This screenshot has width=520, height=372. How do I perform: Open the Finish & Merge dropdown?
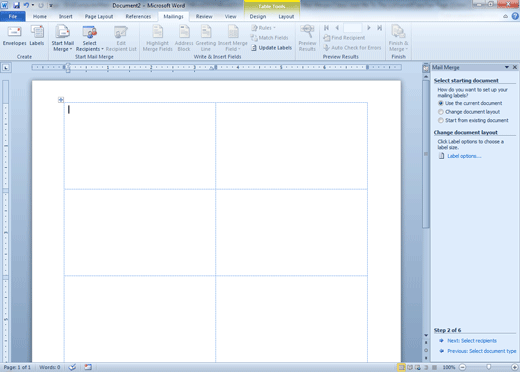tap(398, 39)
